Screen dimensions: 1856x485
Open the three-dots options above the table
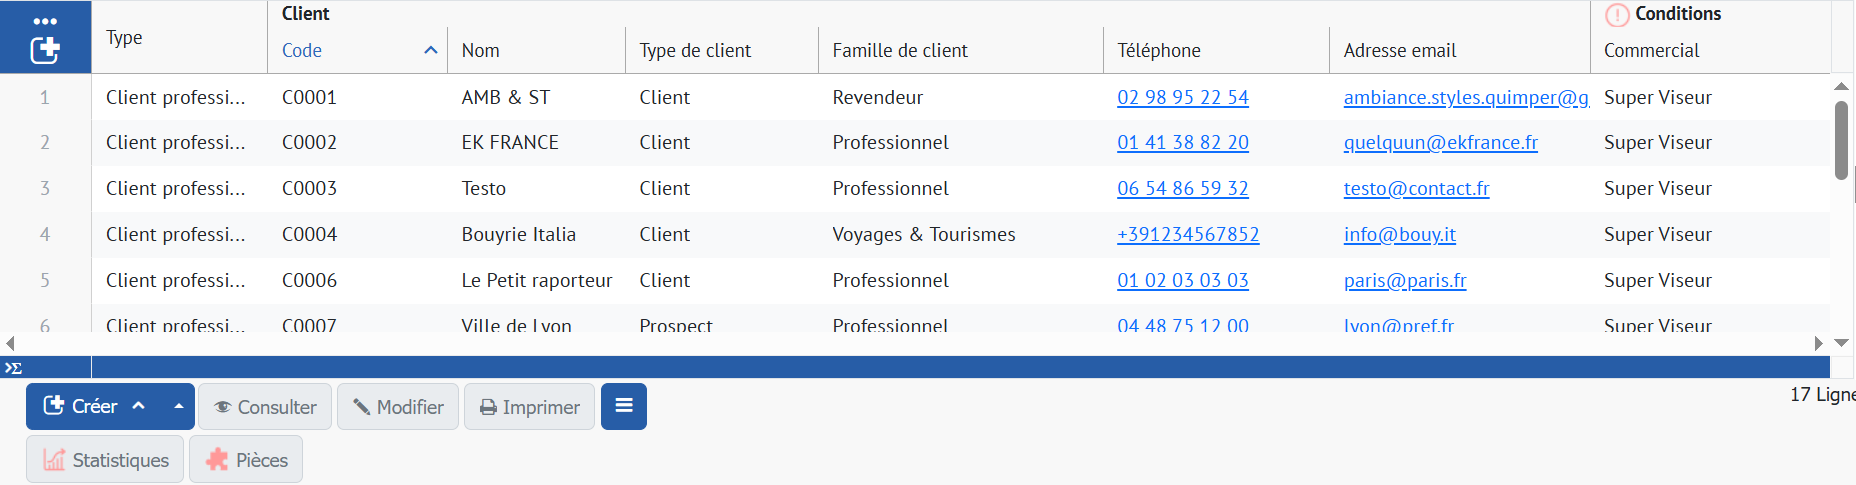tap(45, 21)
